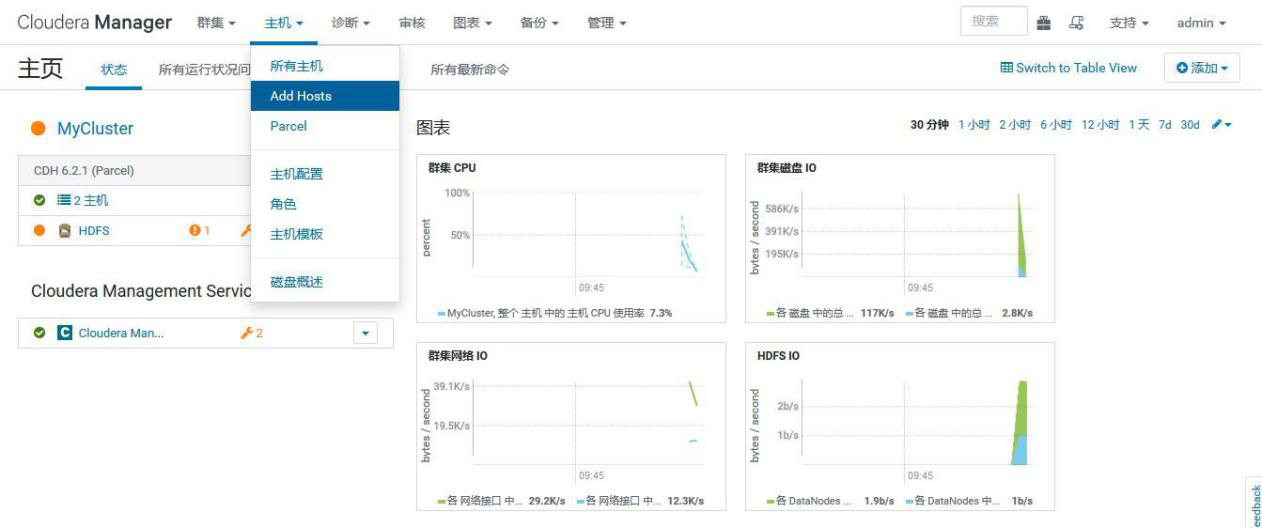Set chart time range to 2 小时

[x=1015, y=125]
